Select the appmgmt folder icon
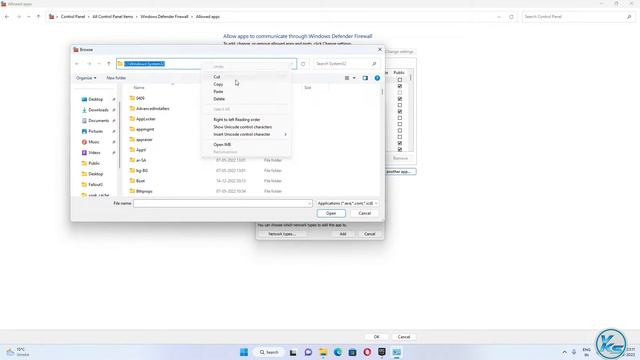Viewport: 640px width, 360px height. click(x=132, y=129)
